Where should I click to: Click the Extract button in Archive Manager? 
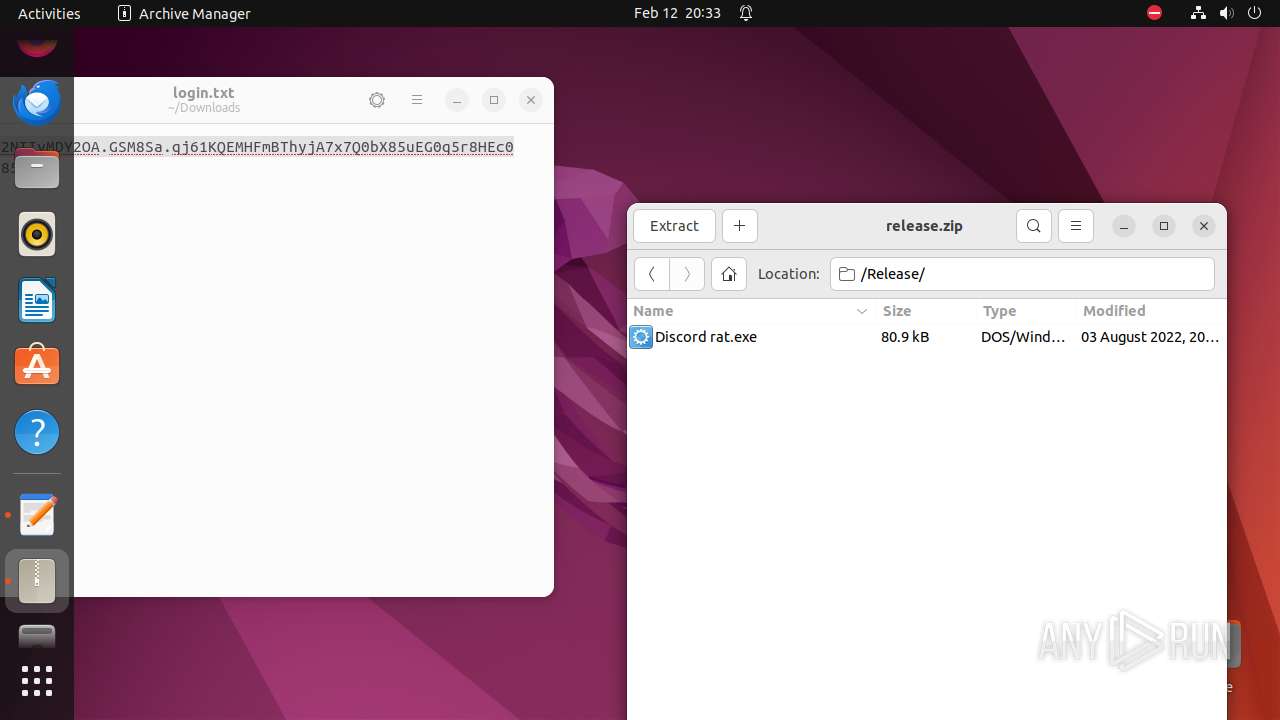674,226
